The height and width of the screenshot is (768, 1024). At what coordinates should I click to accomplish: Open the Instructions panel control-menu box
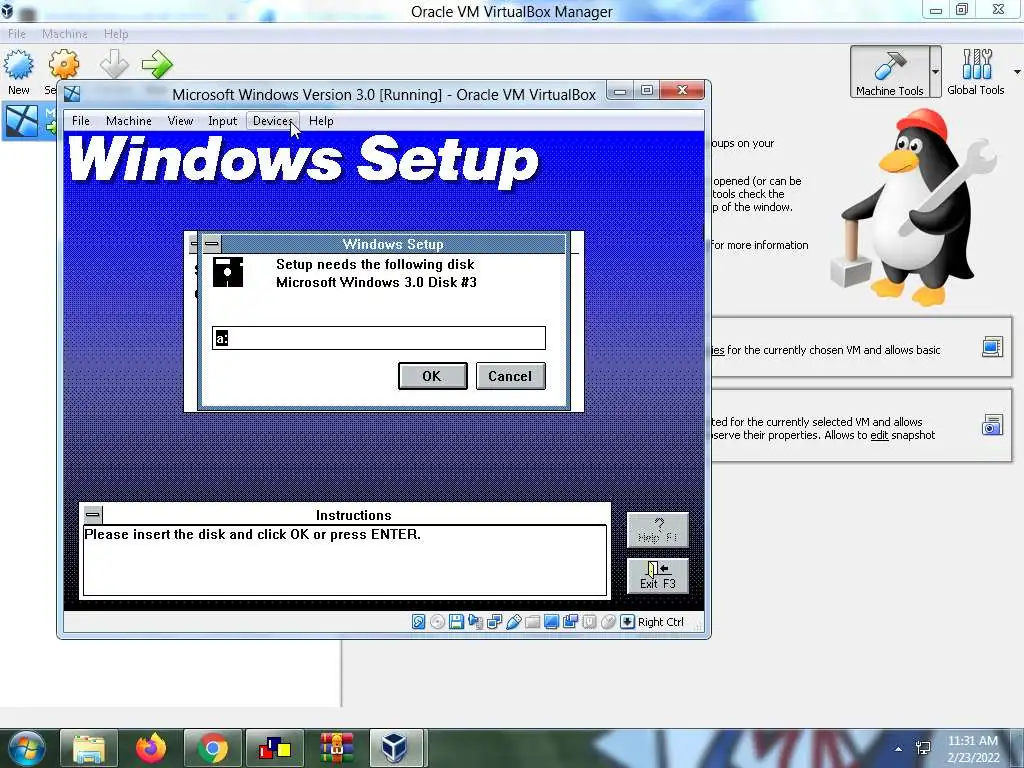(x=93, y=515)
